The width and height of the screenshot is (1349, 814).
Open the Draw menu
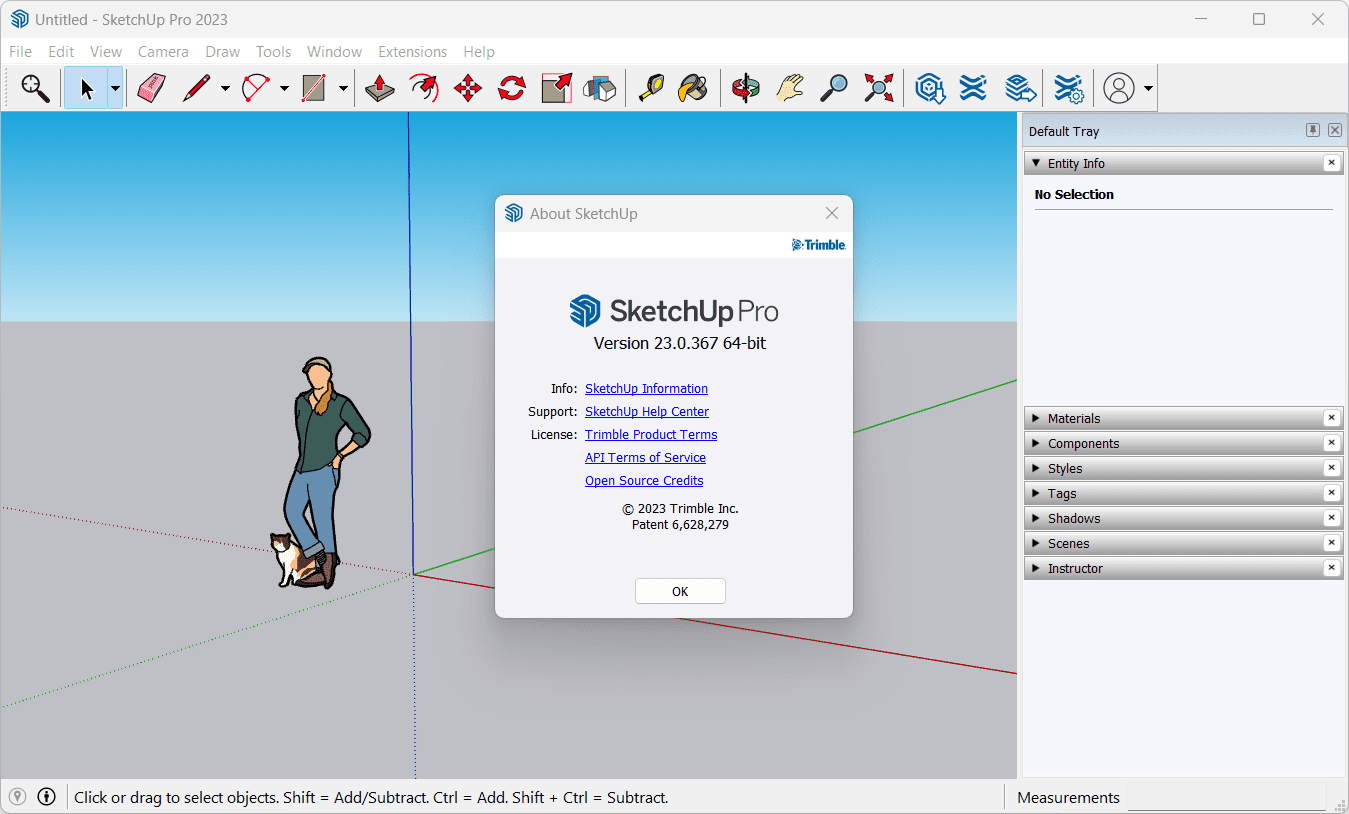pyautogui.click(x=223, y=51)
